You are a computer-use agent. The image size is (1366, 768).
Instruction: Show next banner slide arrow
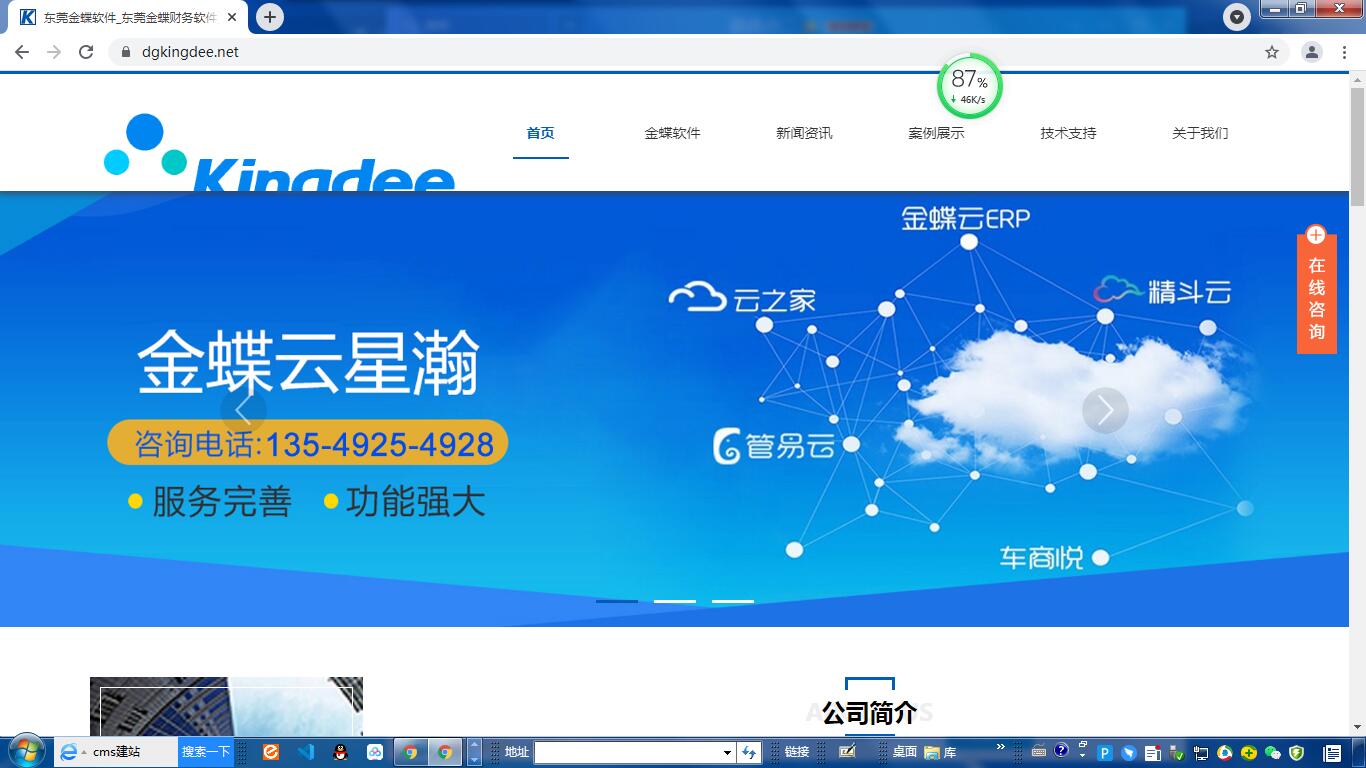tap(1105, 410)
